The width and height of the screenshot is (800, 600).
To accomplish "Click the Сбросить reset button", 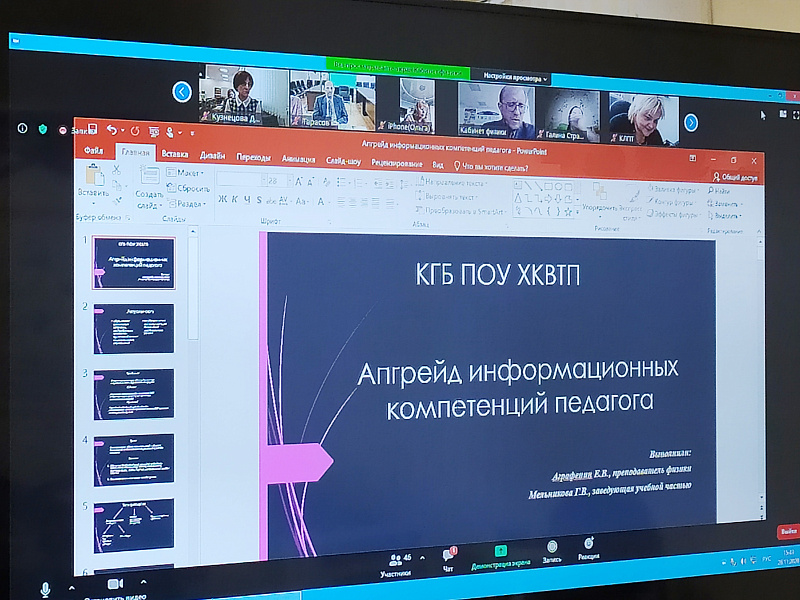I will pos(188,188).
